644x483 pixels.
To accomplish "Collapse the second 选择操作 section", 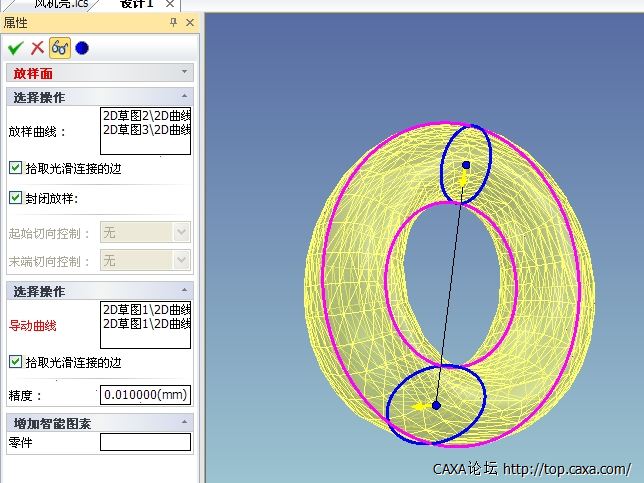I will (184, 290).
